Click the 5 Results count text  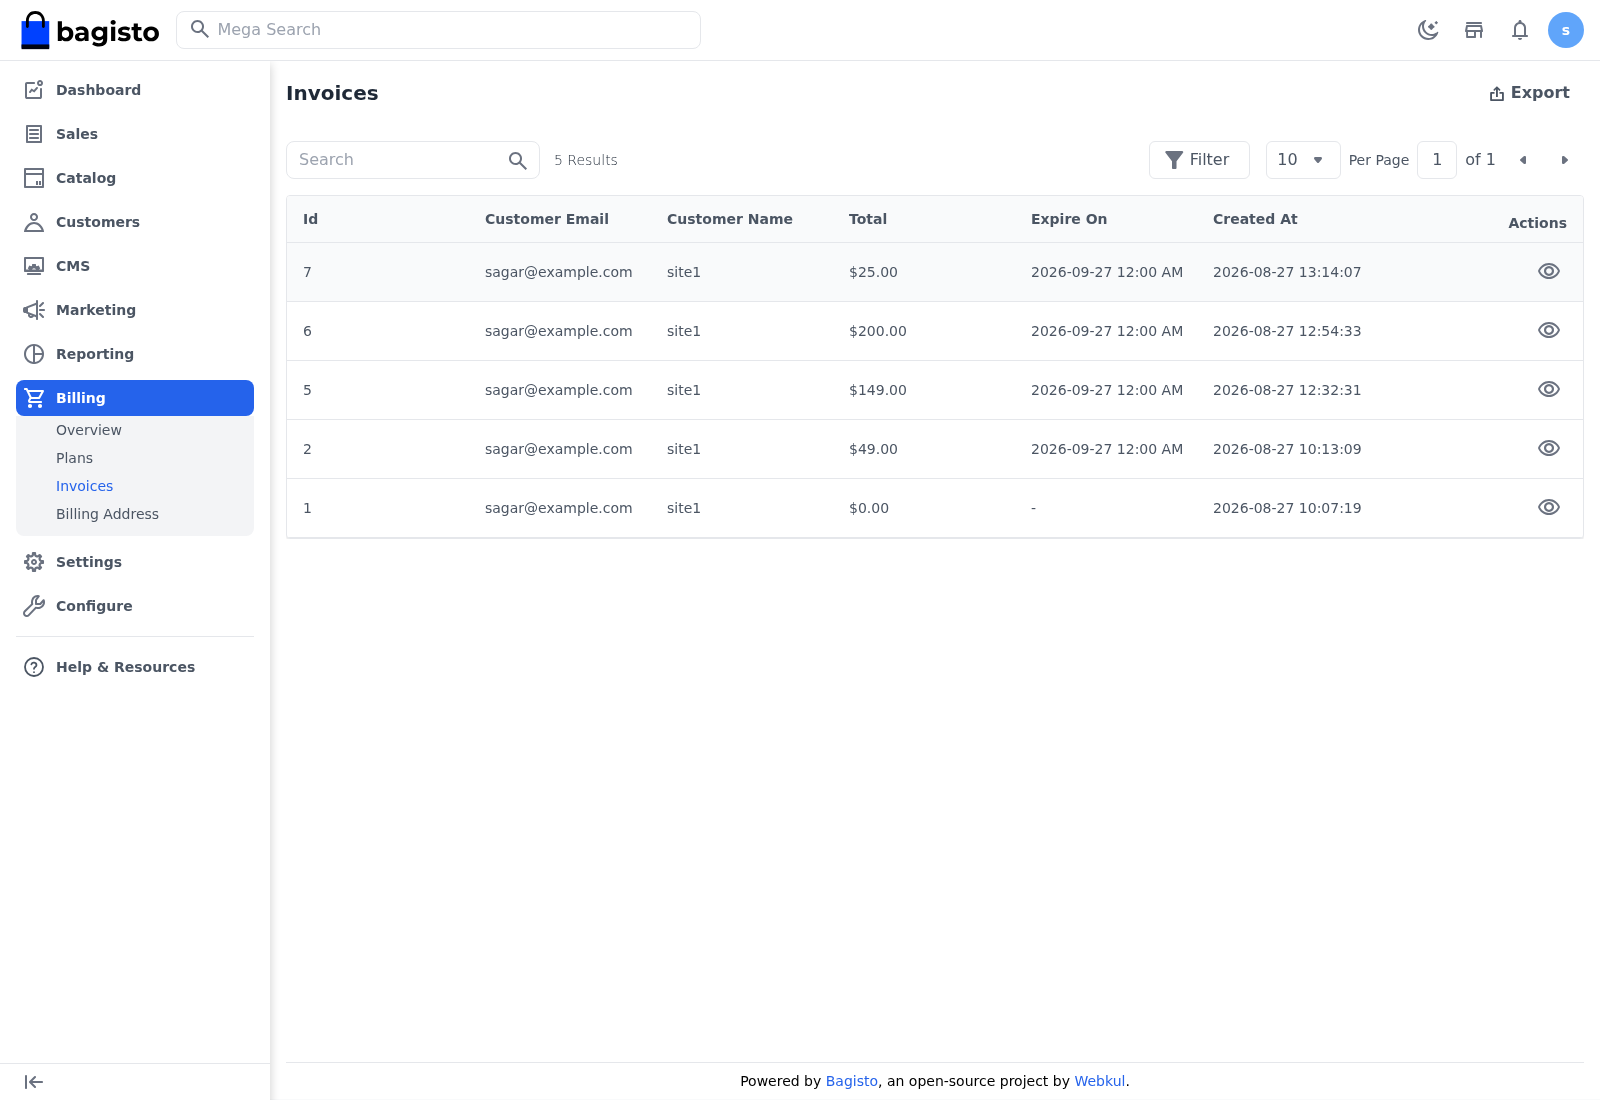pos(586,160)
